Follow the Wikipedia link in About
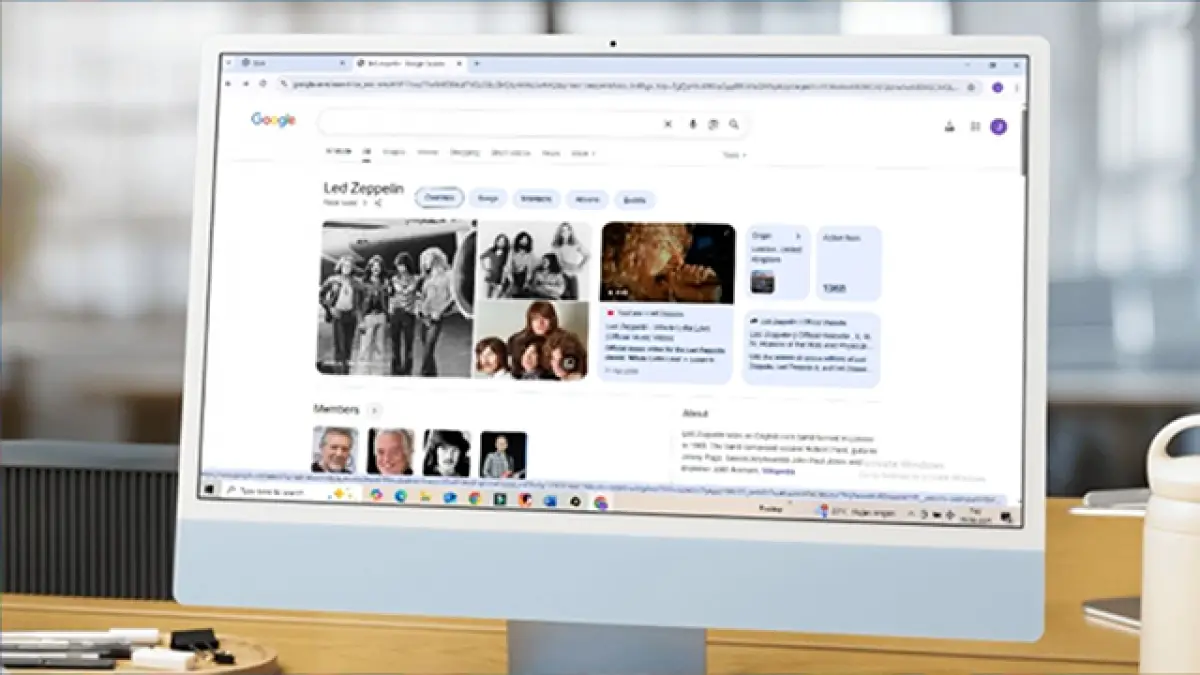The width and height of the screenshot is (1200, 675). [778, 469]
